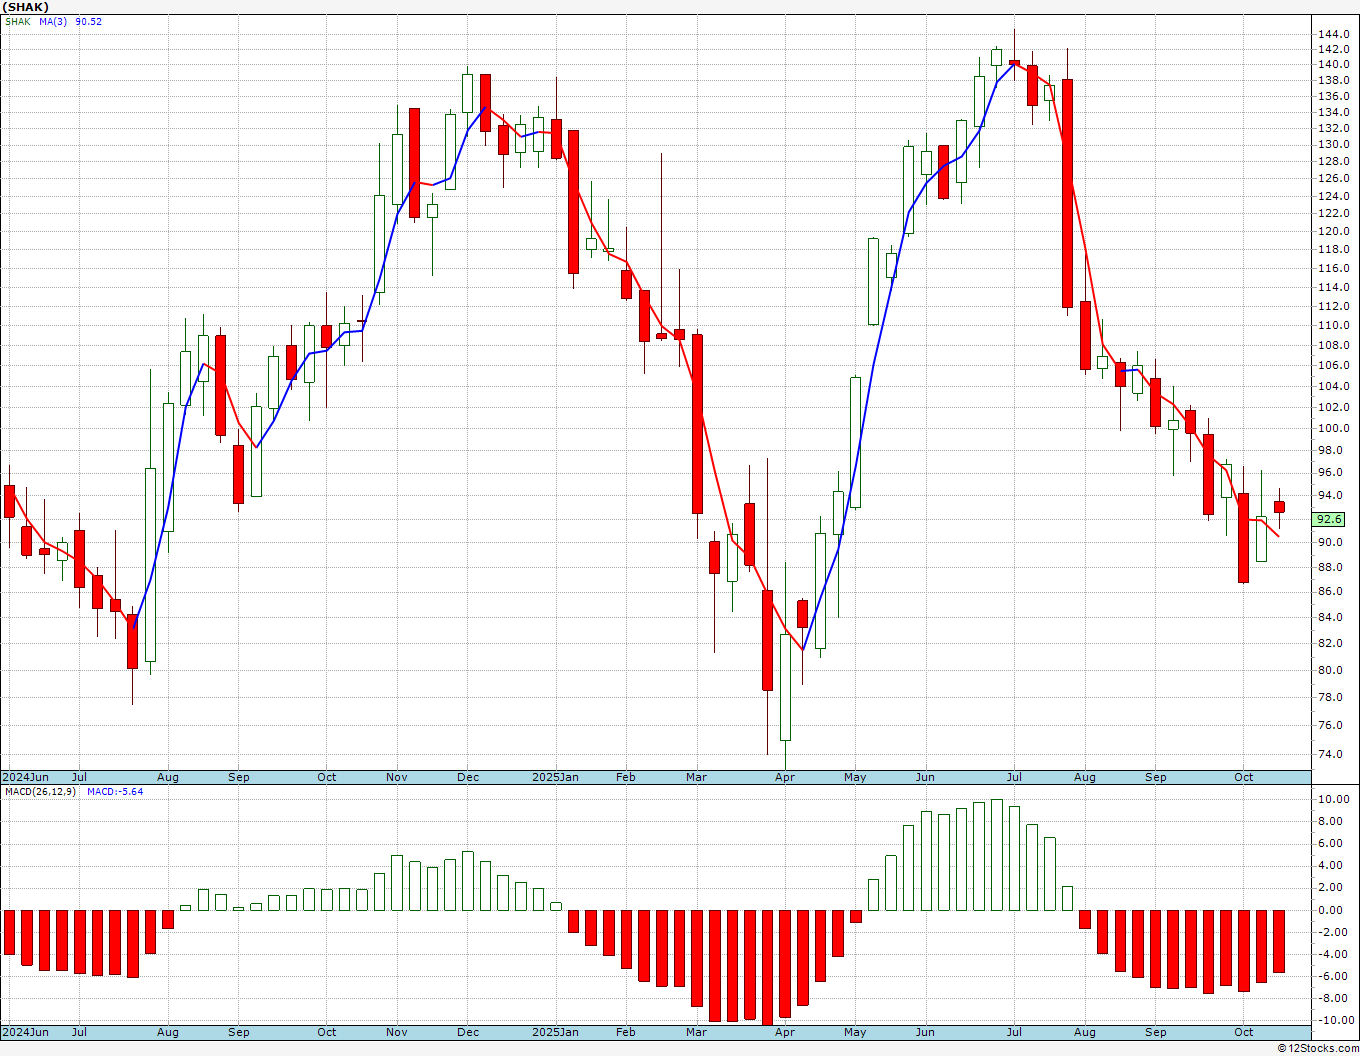
Task: Select the tallest green MACD bar near July
Action: coord(996,855)
